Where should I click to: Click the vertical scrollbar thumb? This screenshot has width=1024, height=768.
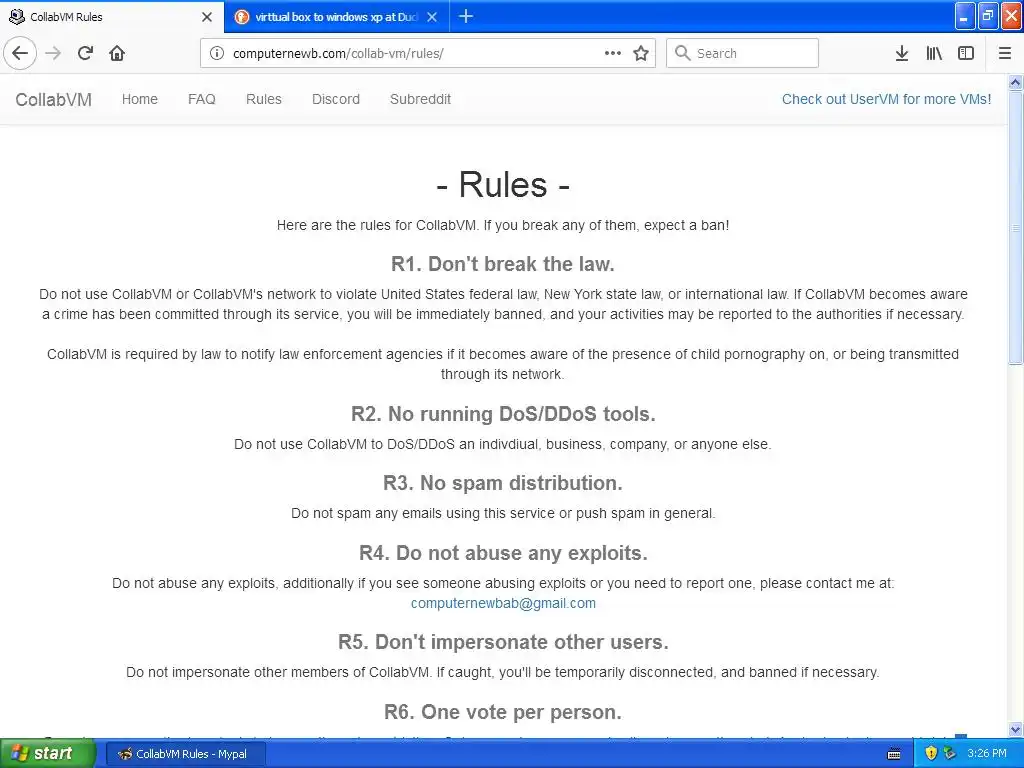(x=1016, y=227)
